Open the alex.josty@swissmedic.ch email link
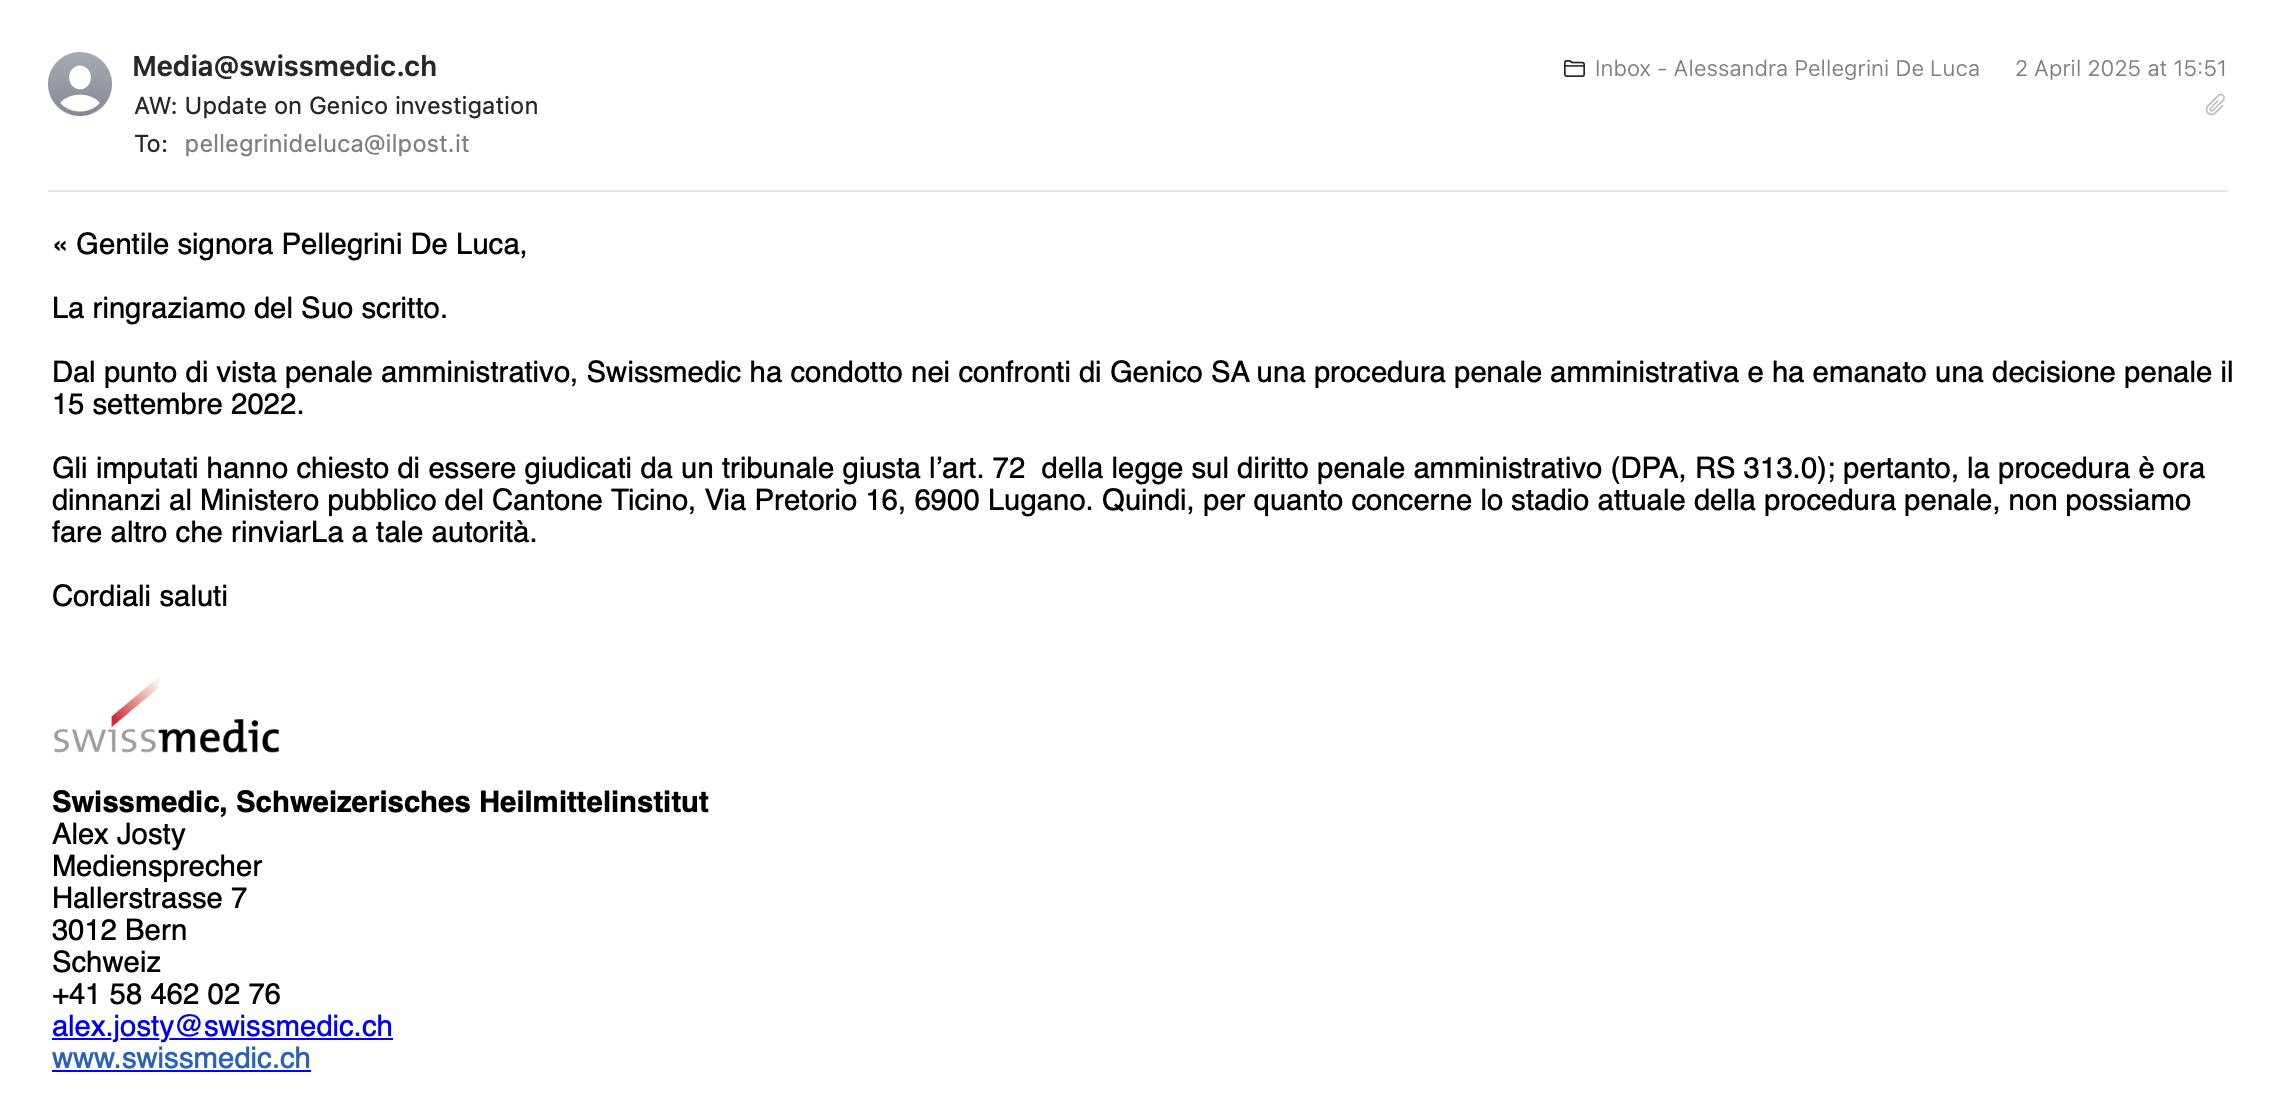Screen dimensions: 2286x1102 click(222, 1026)
